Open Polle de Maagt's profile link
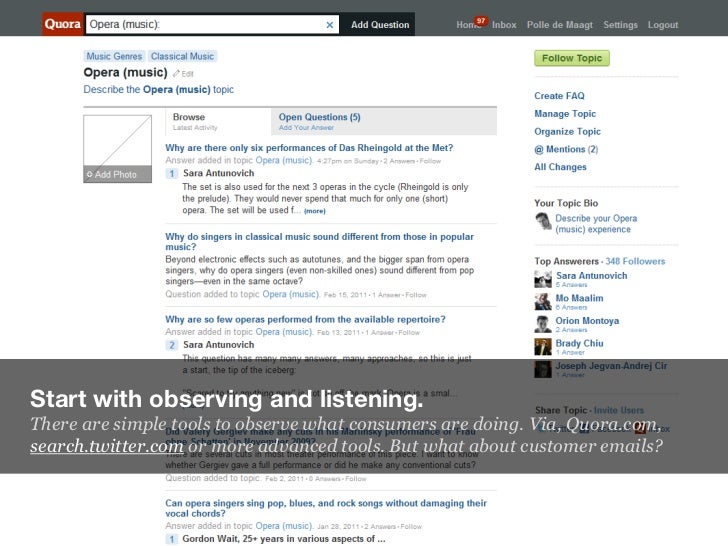 point(559,25)
